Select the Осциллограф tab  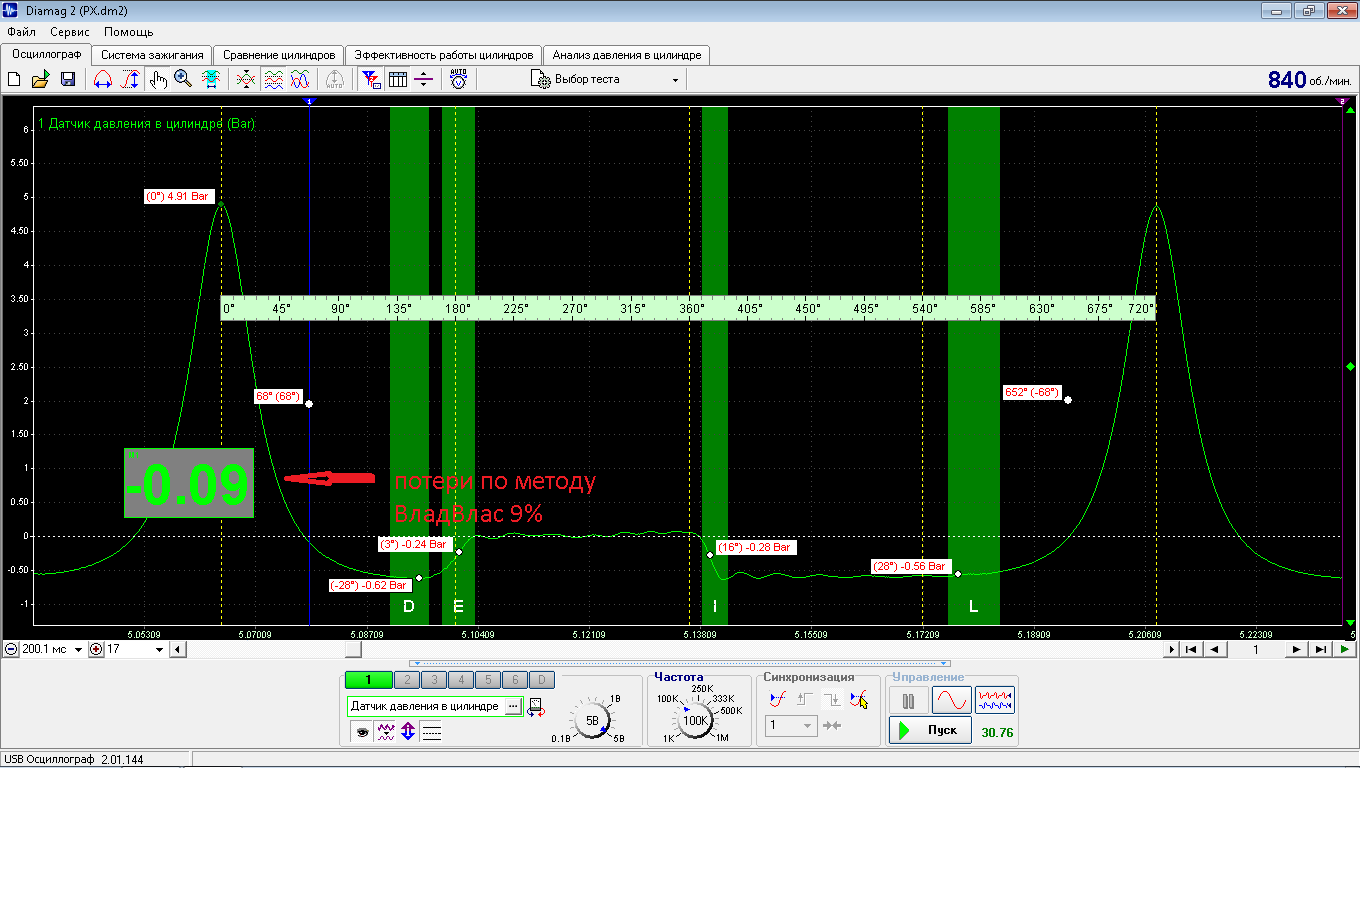point(47,54)
